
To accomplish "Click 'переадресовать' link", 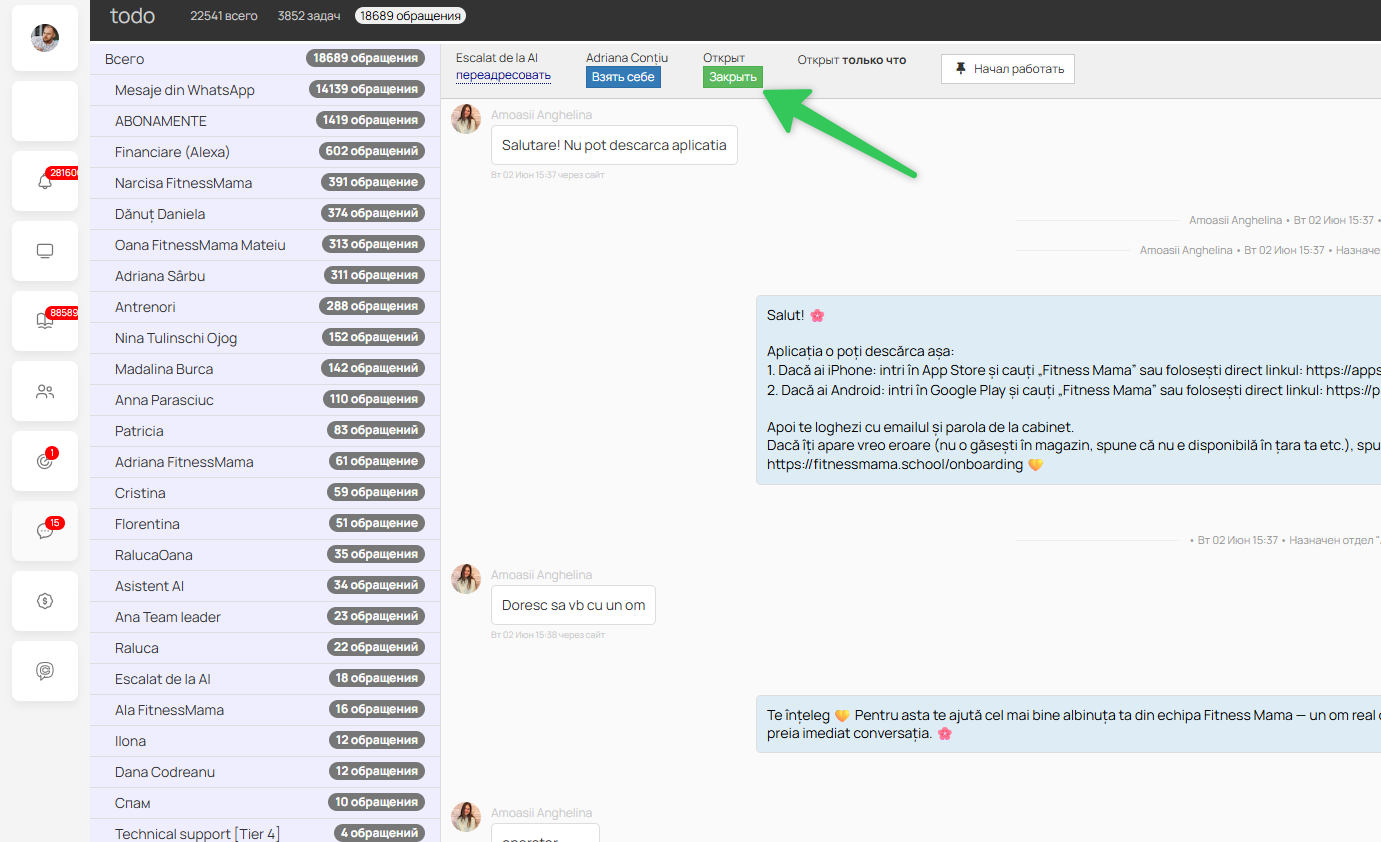I will click(x=503, y=75).
